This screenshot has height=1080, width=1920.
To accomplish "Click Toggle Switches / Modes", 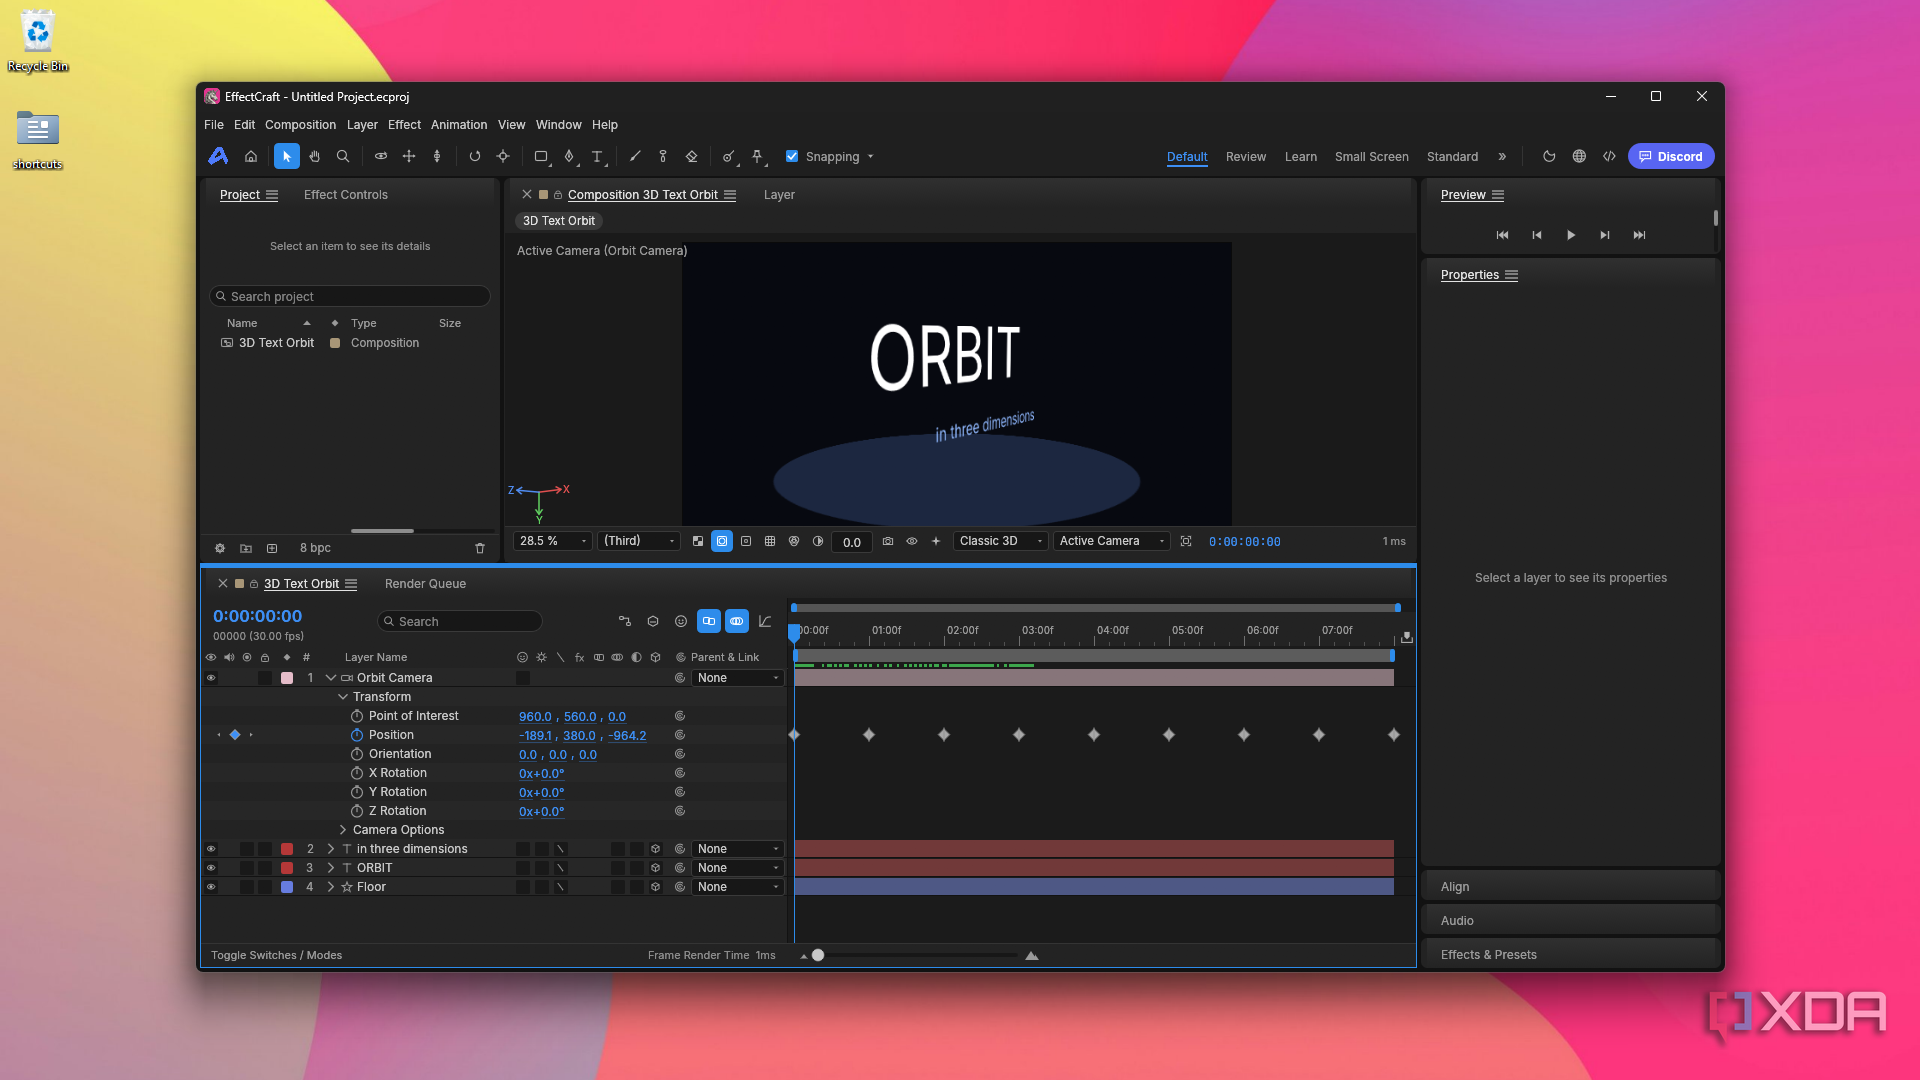I will pyautogui.click(x=276, y=956).
